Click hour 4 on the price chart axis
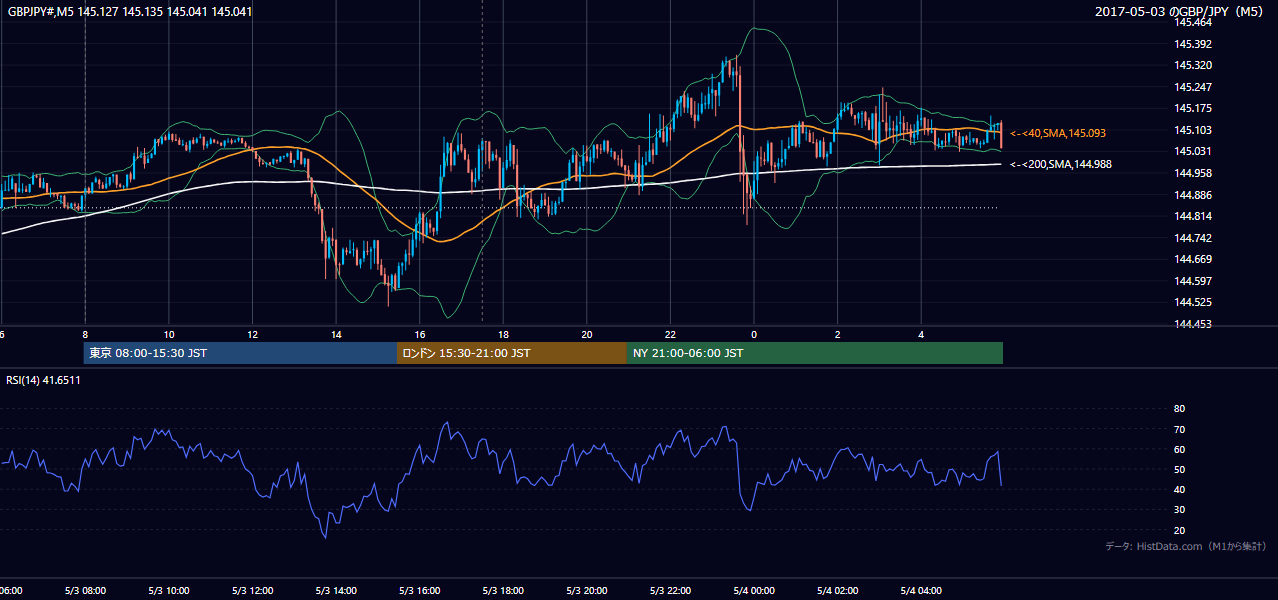This screenshot has height=600, width=1278. (921, 334)
